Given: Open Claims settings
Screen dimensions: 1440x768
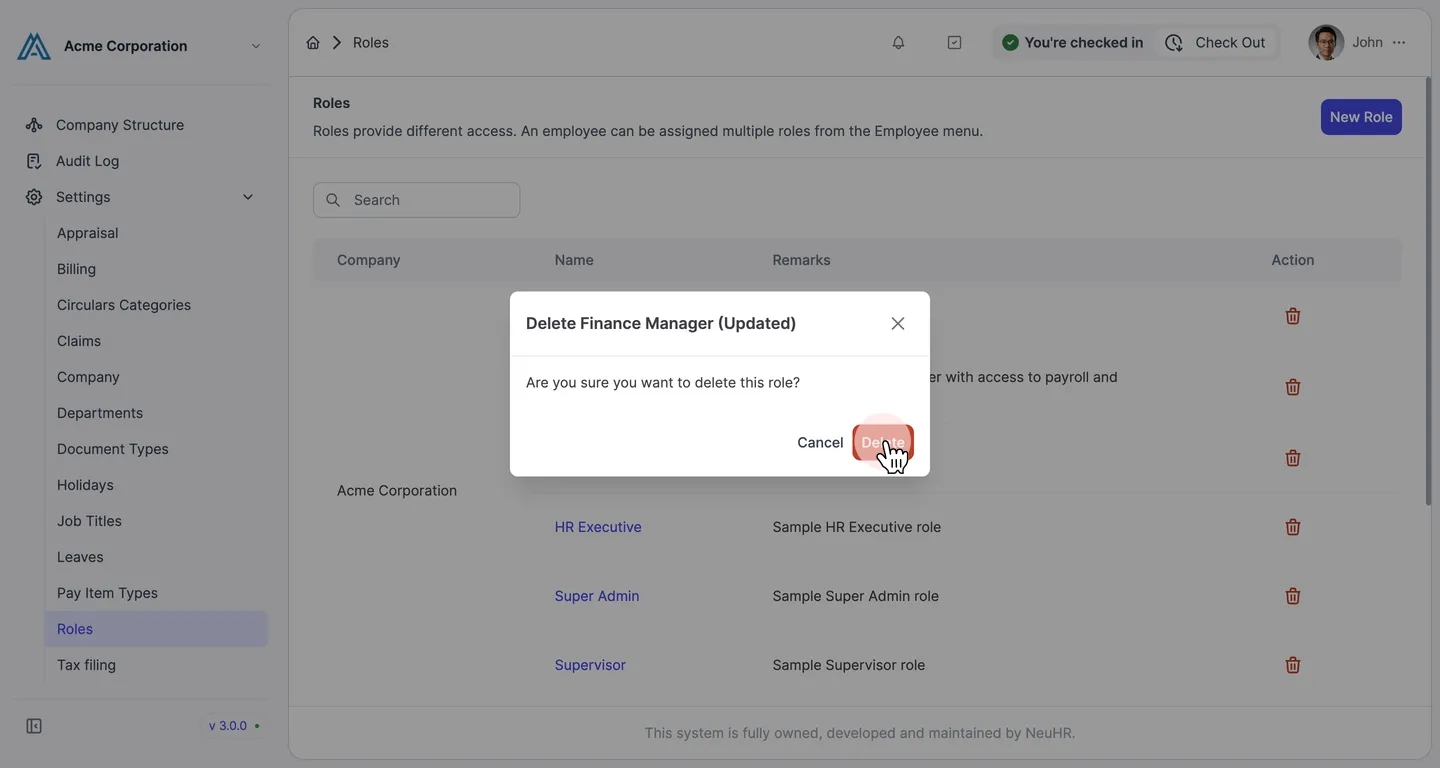Looking at the screenshot, I should [x=79, y=341].
